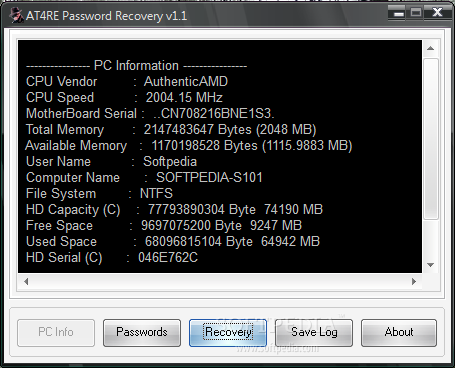Open the About dialog
The height and width of the screenshot is (368, 455).
point(399,333)
